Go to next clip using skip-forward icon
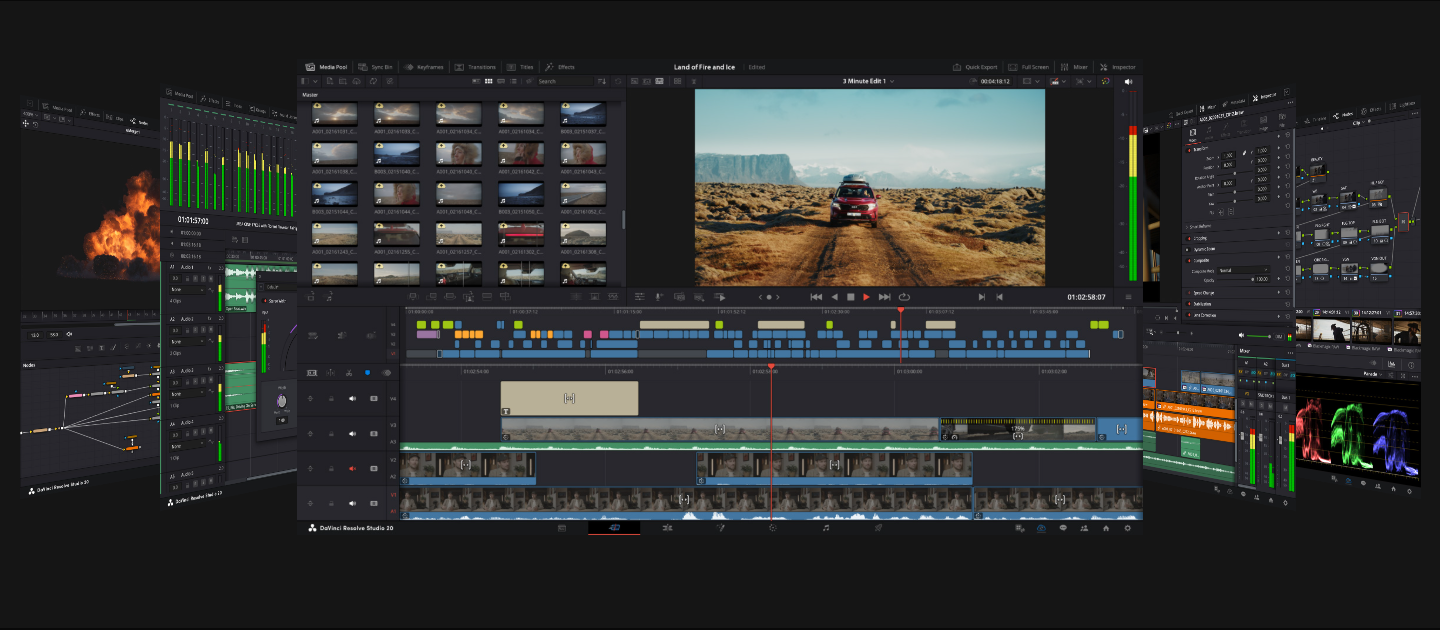This screenshot has width=1440, height=630. (x=981, y=297)
